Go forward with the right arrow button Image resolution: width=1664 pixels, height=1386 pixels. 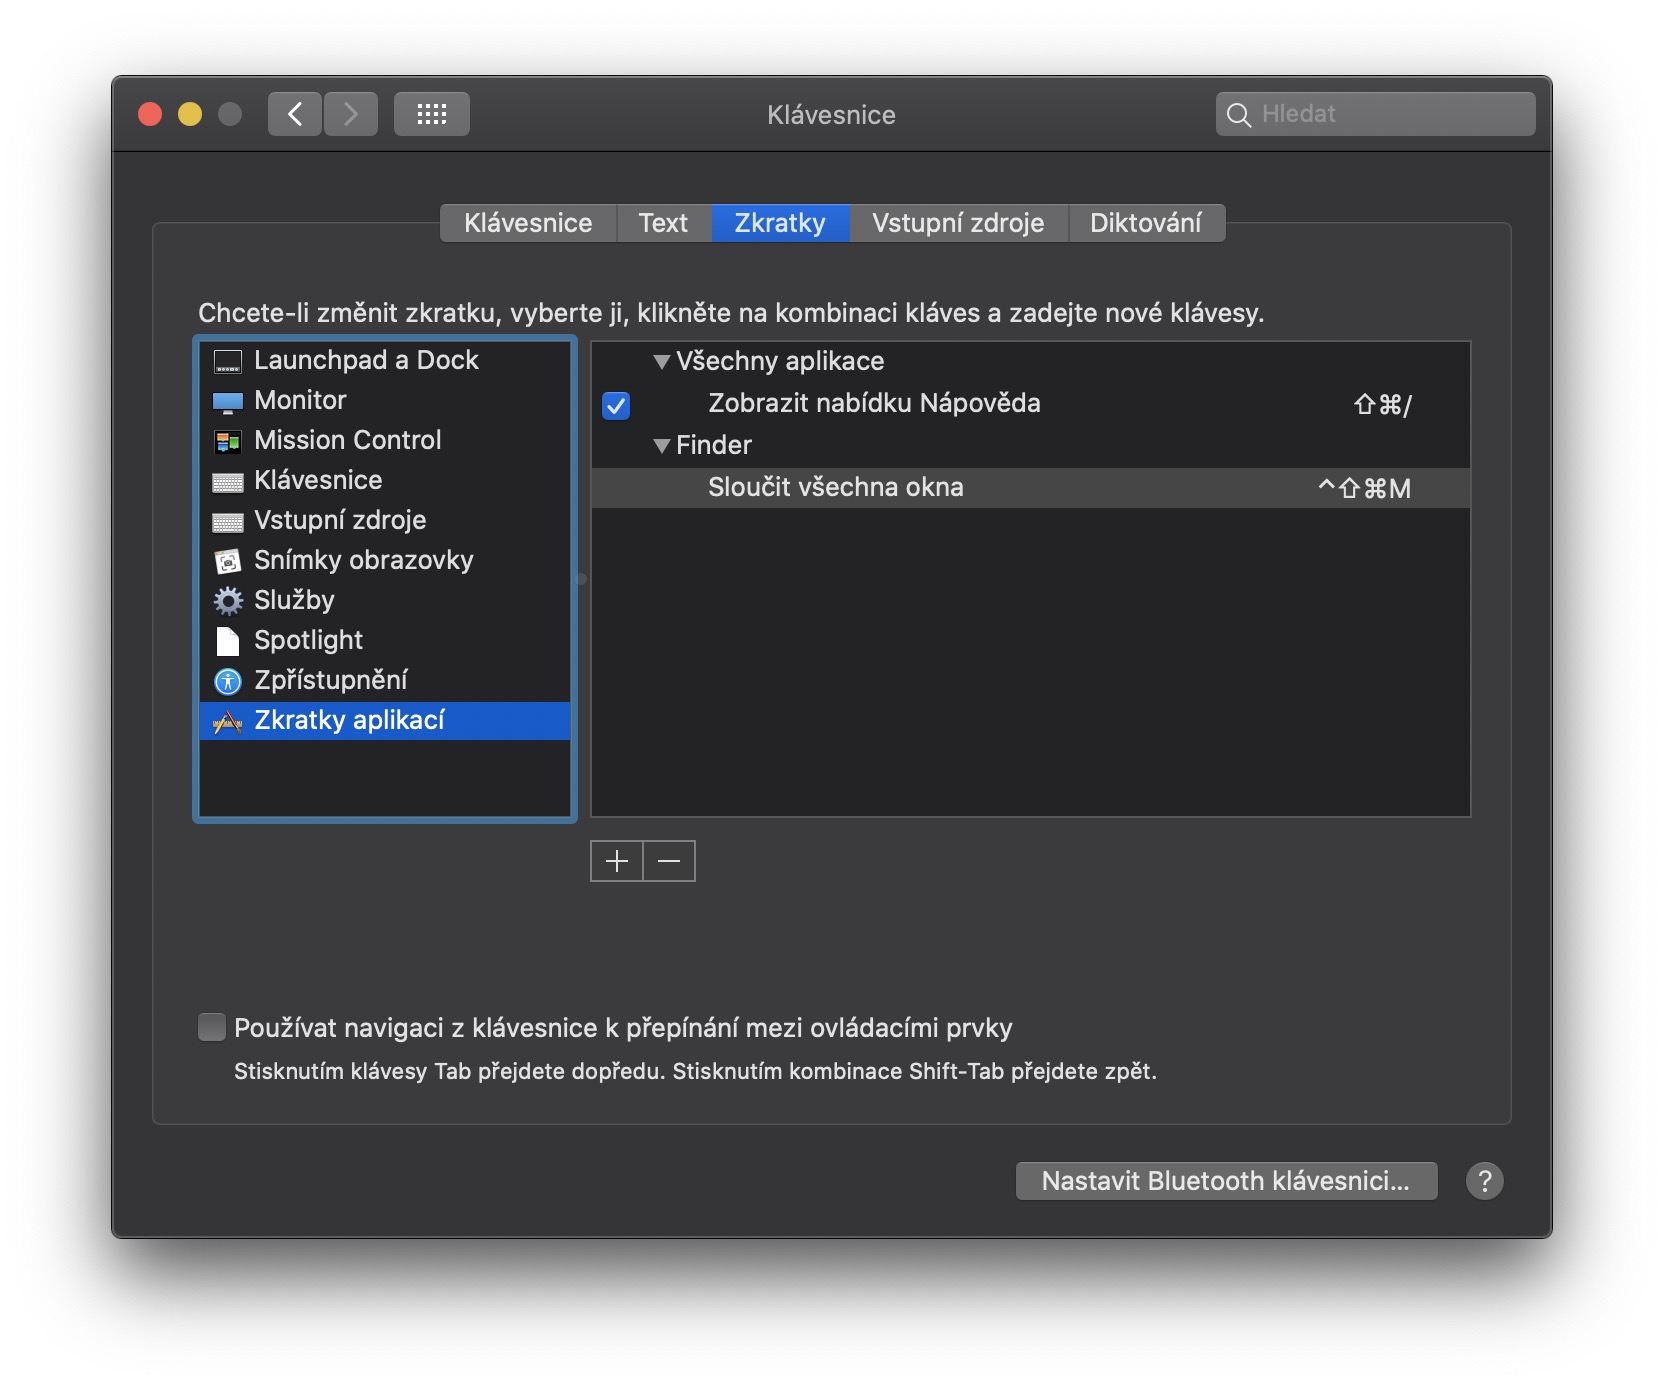(x=351, y=114)
